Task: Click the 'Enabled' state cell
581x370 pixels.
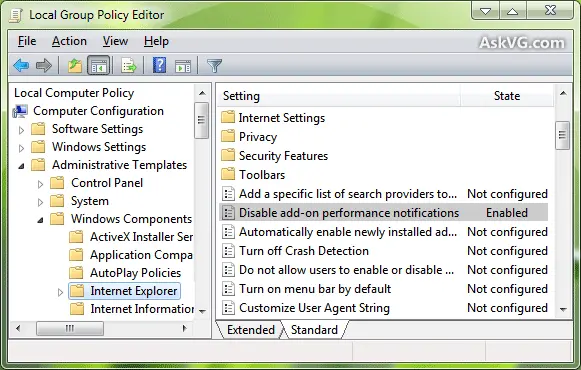Action: click(x=507, y=213)
